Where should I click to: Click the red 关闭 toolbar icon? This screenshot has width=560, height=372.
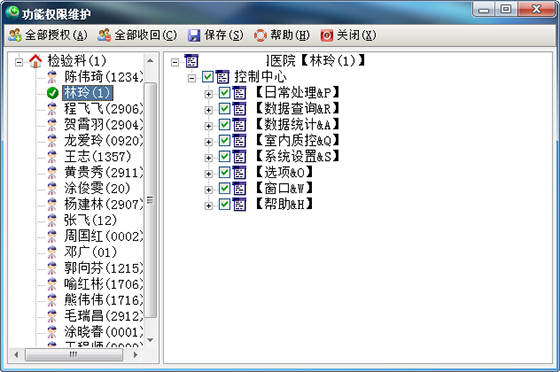click(326, 35)
